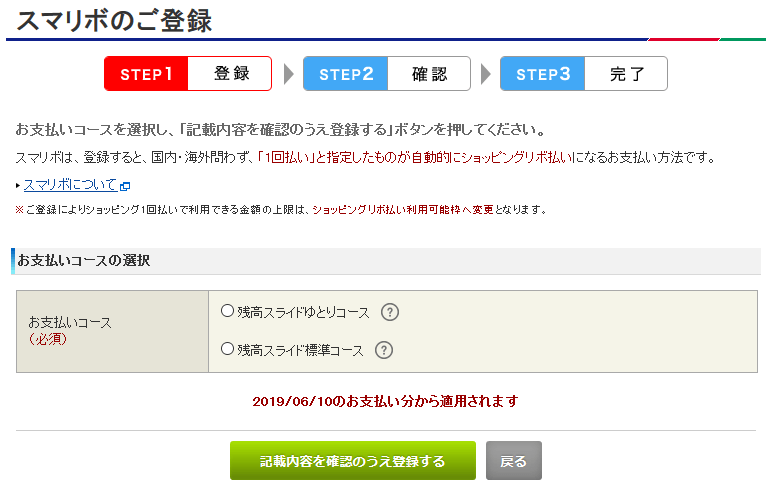Open help icon beside 残高スライド標準コース

click(384, 350)
